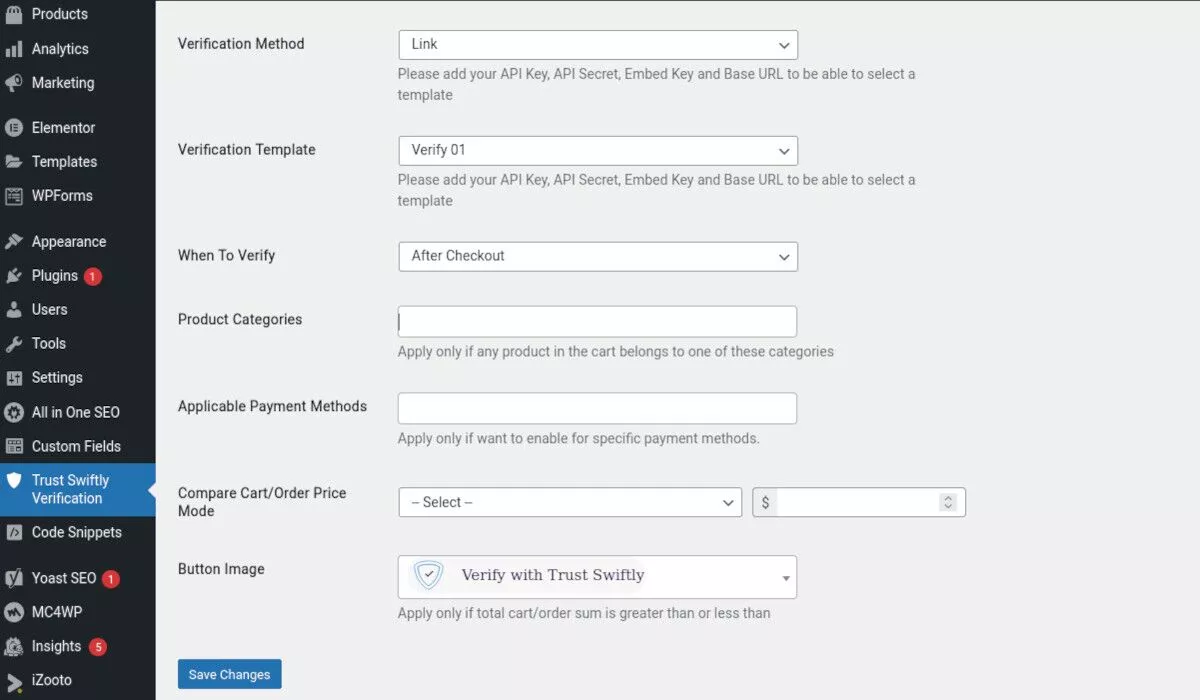1200x700 pixels.
Task: Click the Users person icon
Action: click(14, 310)
